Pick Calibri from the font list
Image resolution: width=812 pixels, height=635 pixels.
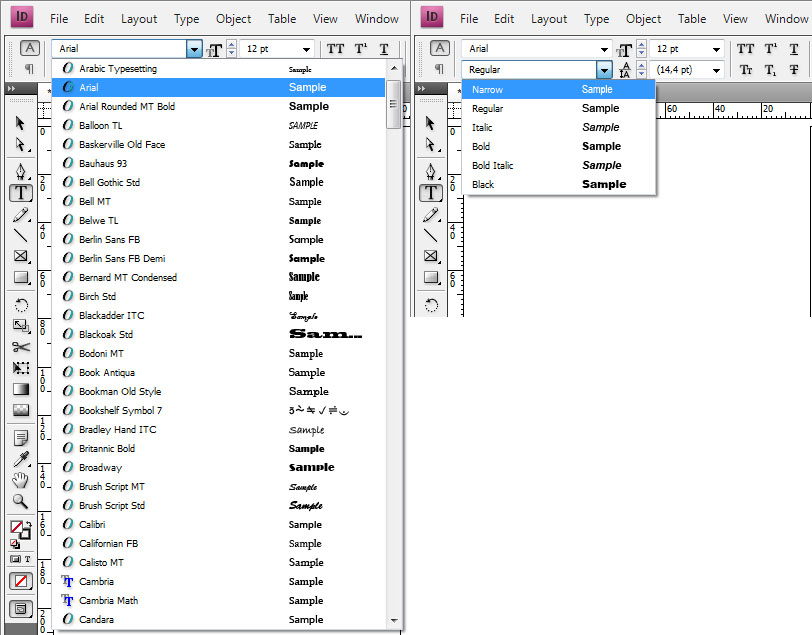coord(219,525)
